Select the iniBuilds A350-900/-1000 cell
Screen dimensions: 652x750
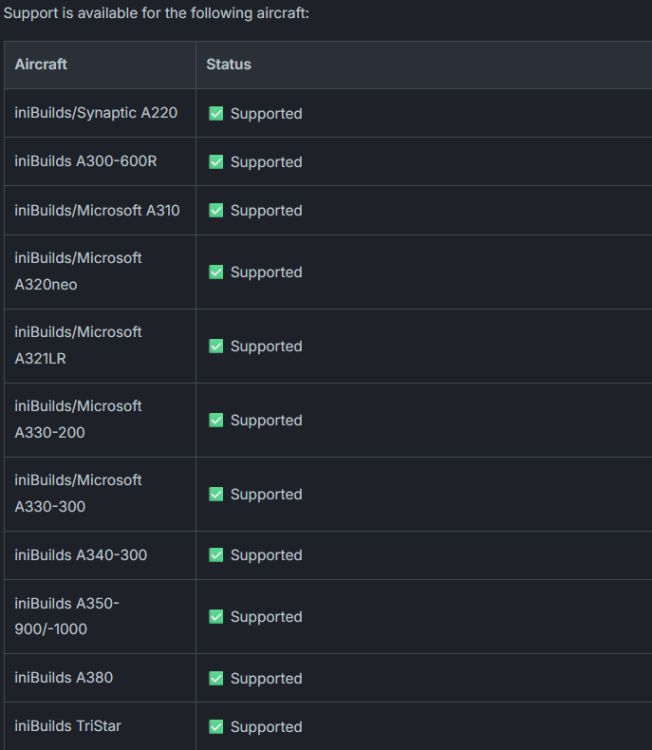point(100,617)
